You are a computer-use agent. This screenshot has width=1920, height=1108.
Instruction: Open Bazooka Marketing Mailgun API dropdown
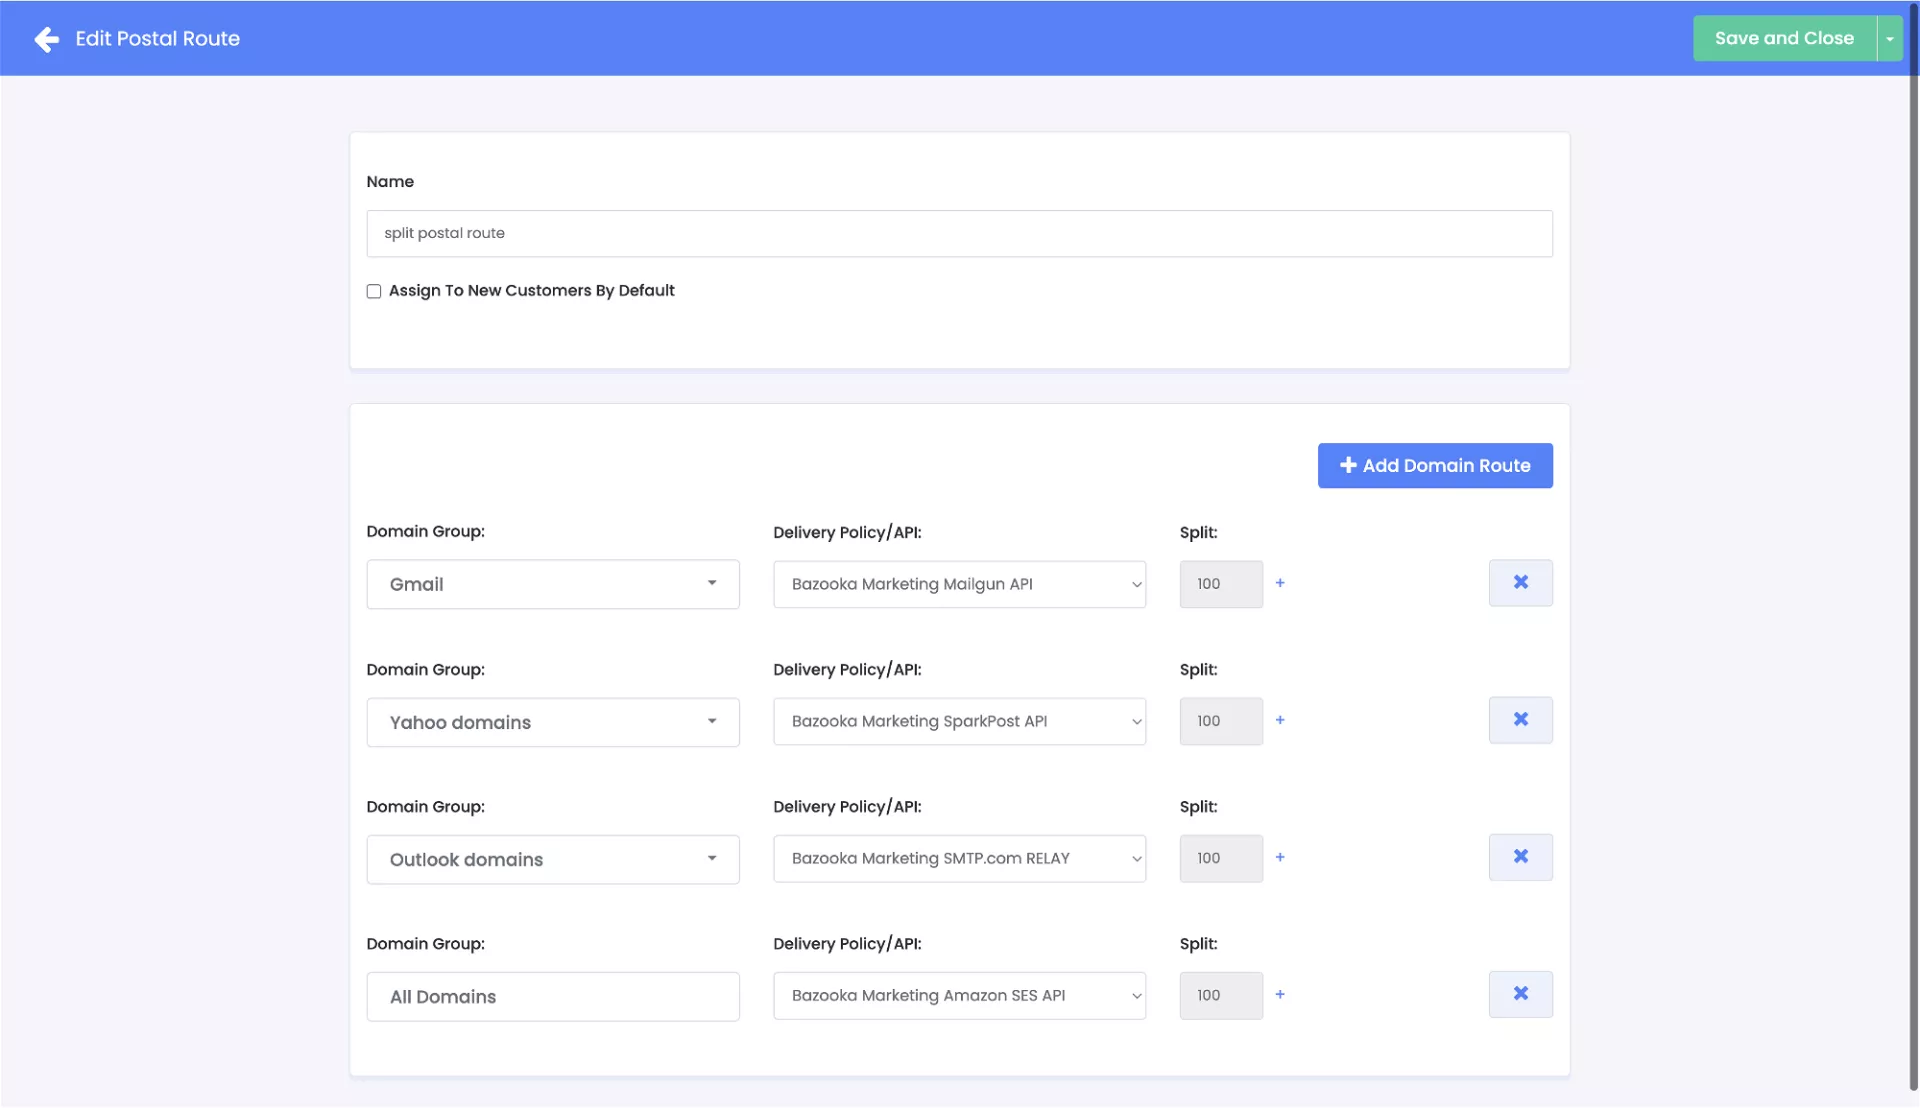958,584
